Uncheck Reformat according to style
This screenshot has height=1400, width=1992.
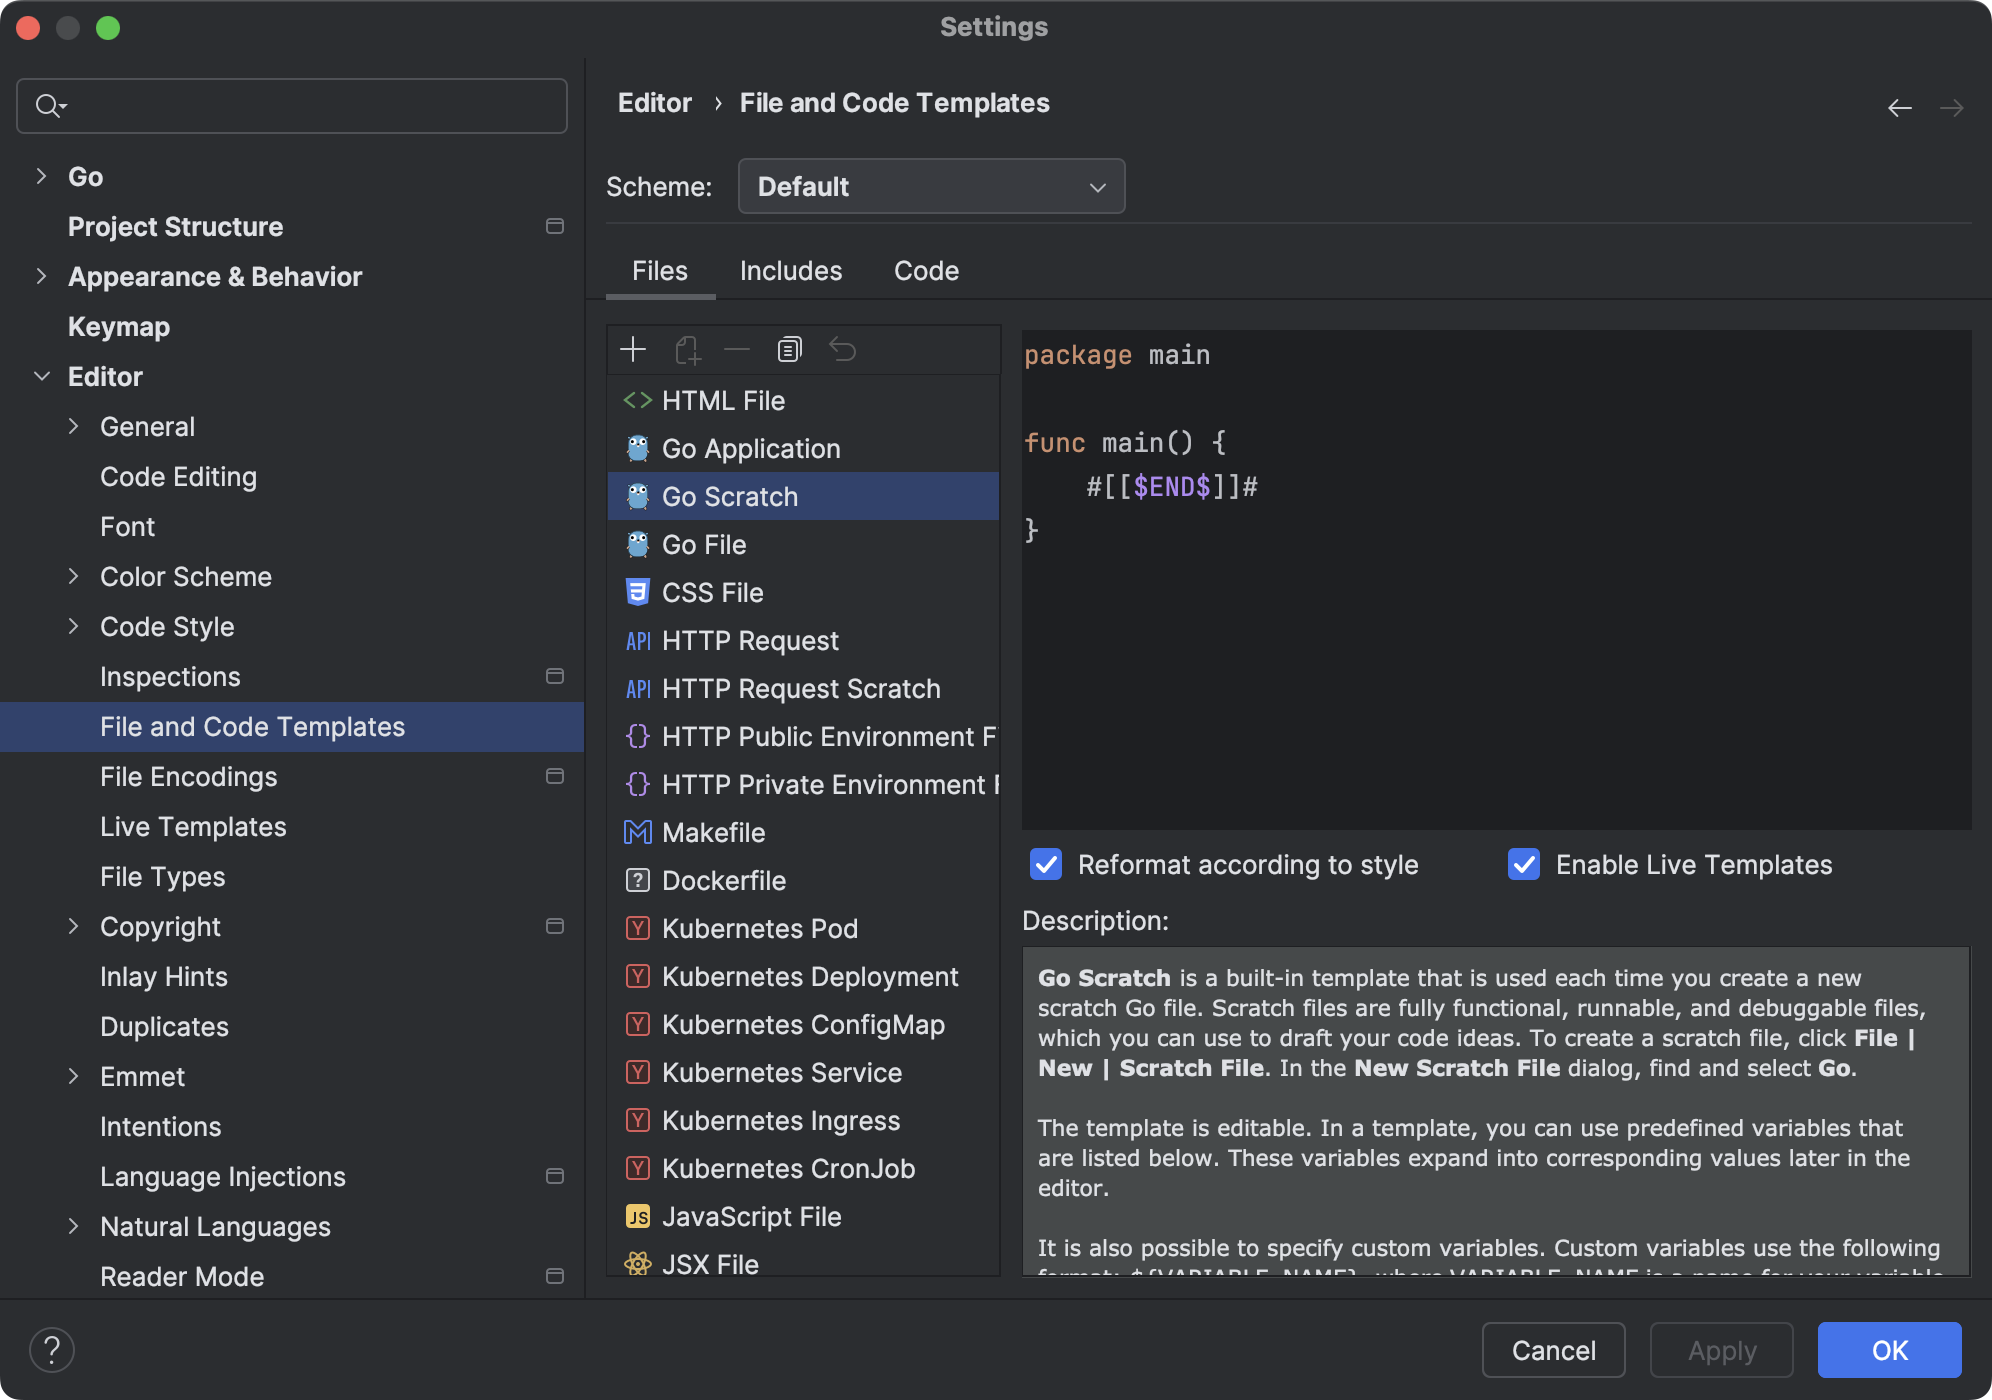(x=1046, y=865)
